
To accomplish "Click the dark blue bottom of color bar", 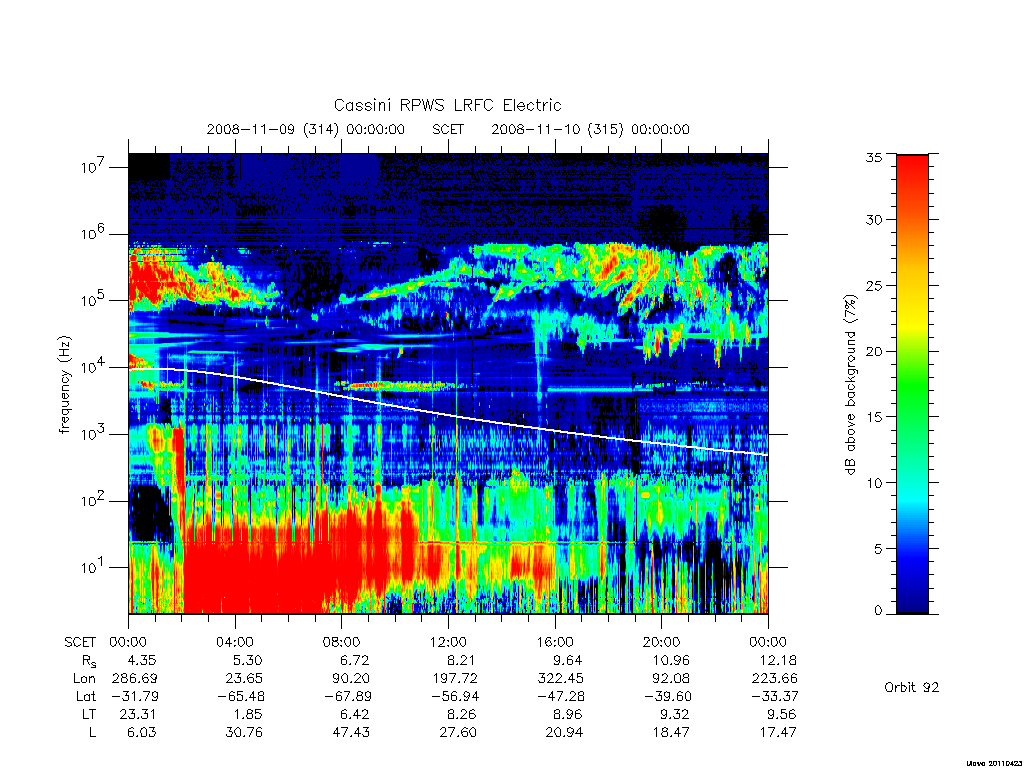I will [912, 604].
